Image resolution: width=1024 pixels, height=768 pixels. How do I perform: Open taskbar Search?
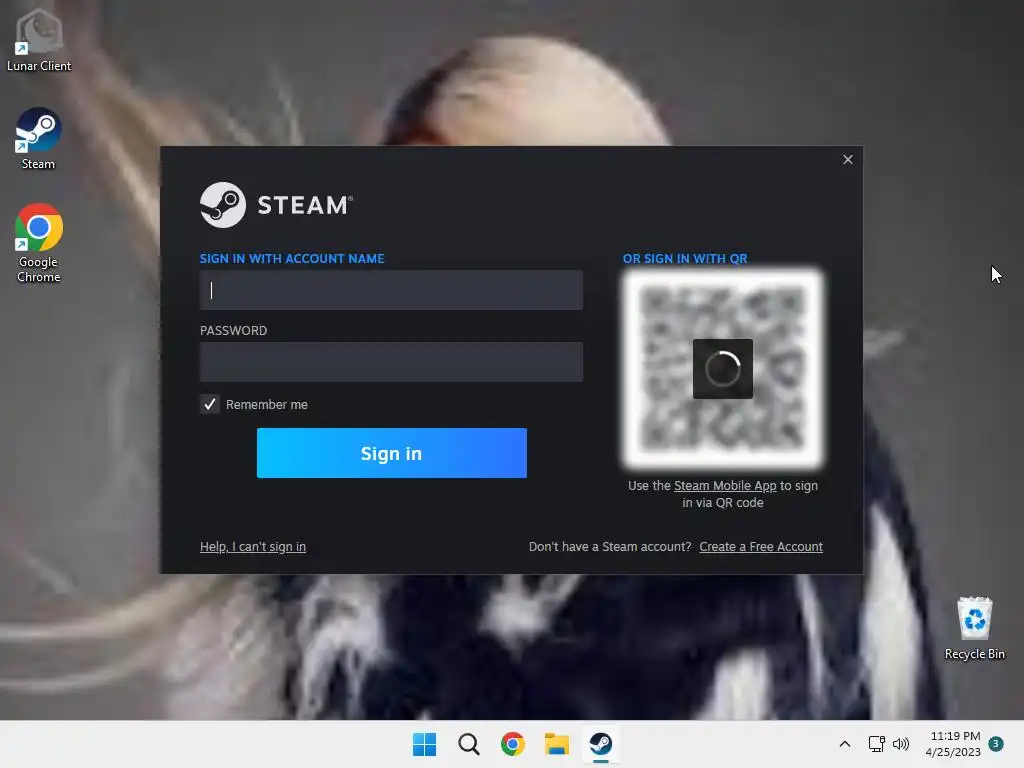tap(469, 744)
